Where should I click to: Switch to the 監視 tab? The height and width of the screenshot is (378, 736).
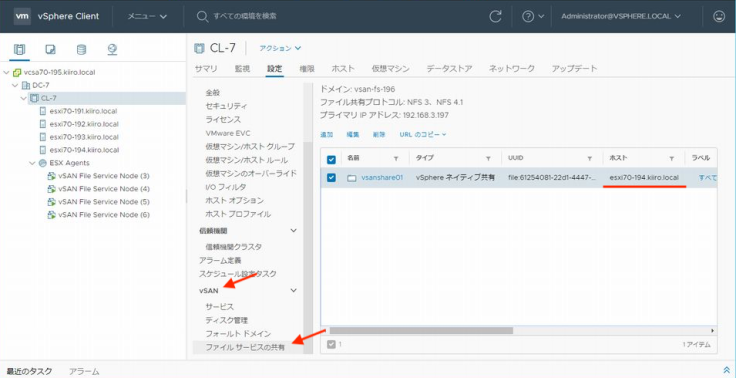point(242,69)
